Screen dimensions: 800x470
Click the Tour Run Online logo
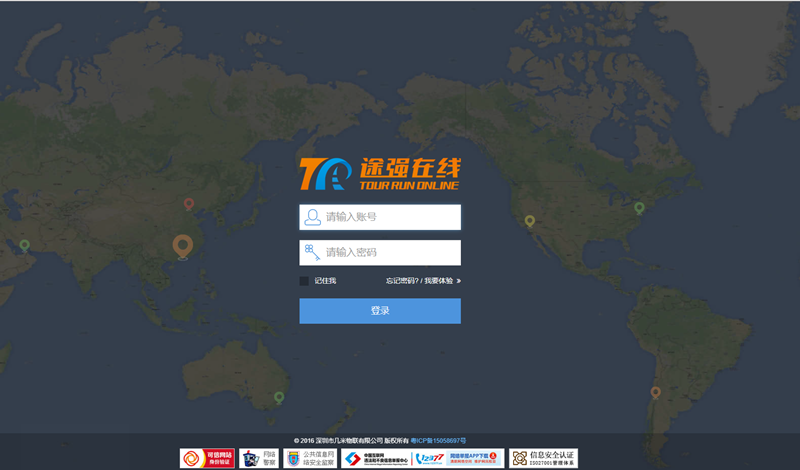click(x=380, y=174)
